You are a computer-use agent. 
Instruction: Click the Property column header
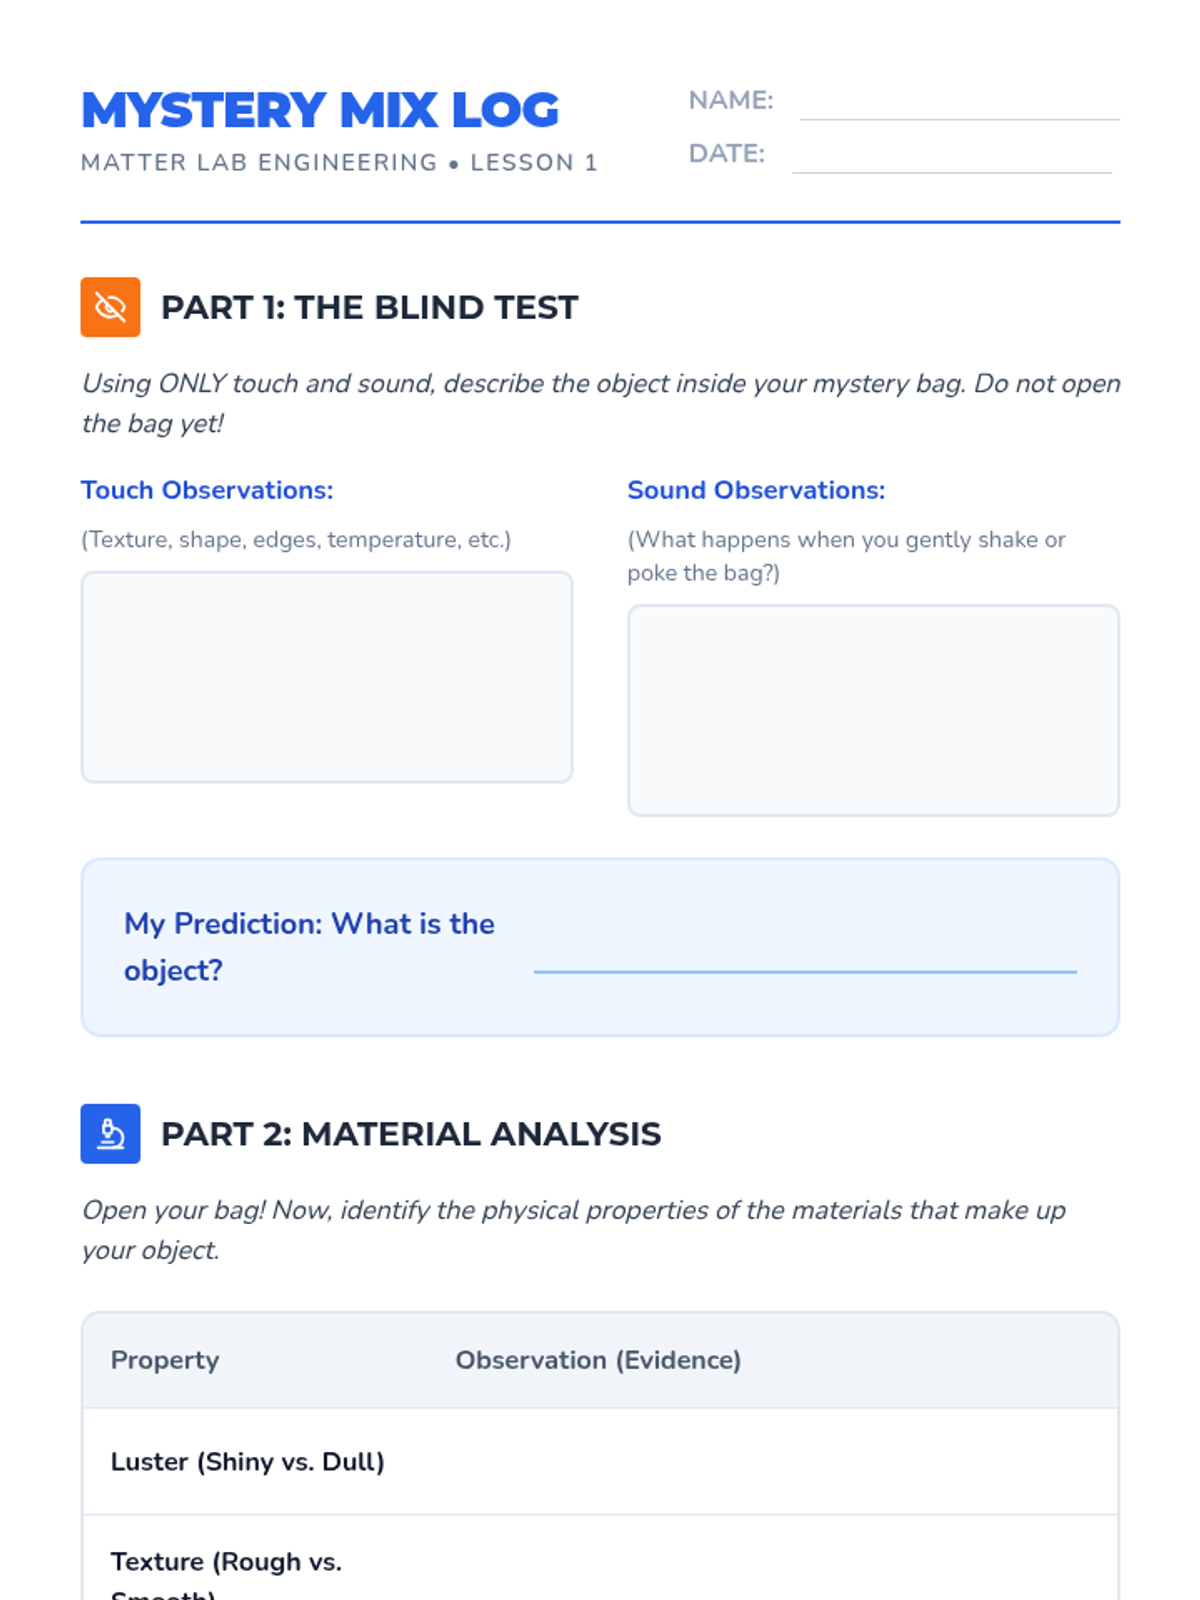coord(165,1360)
